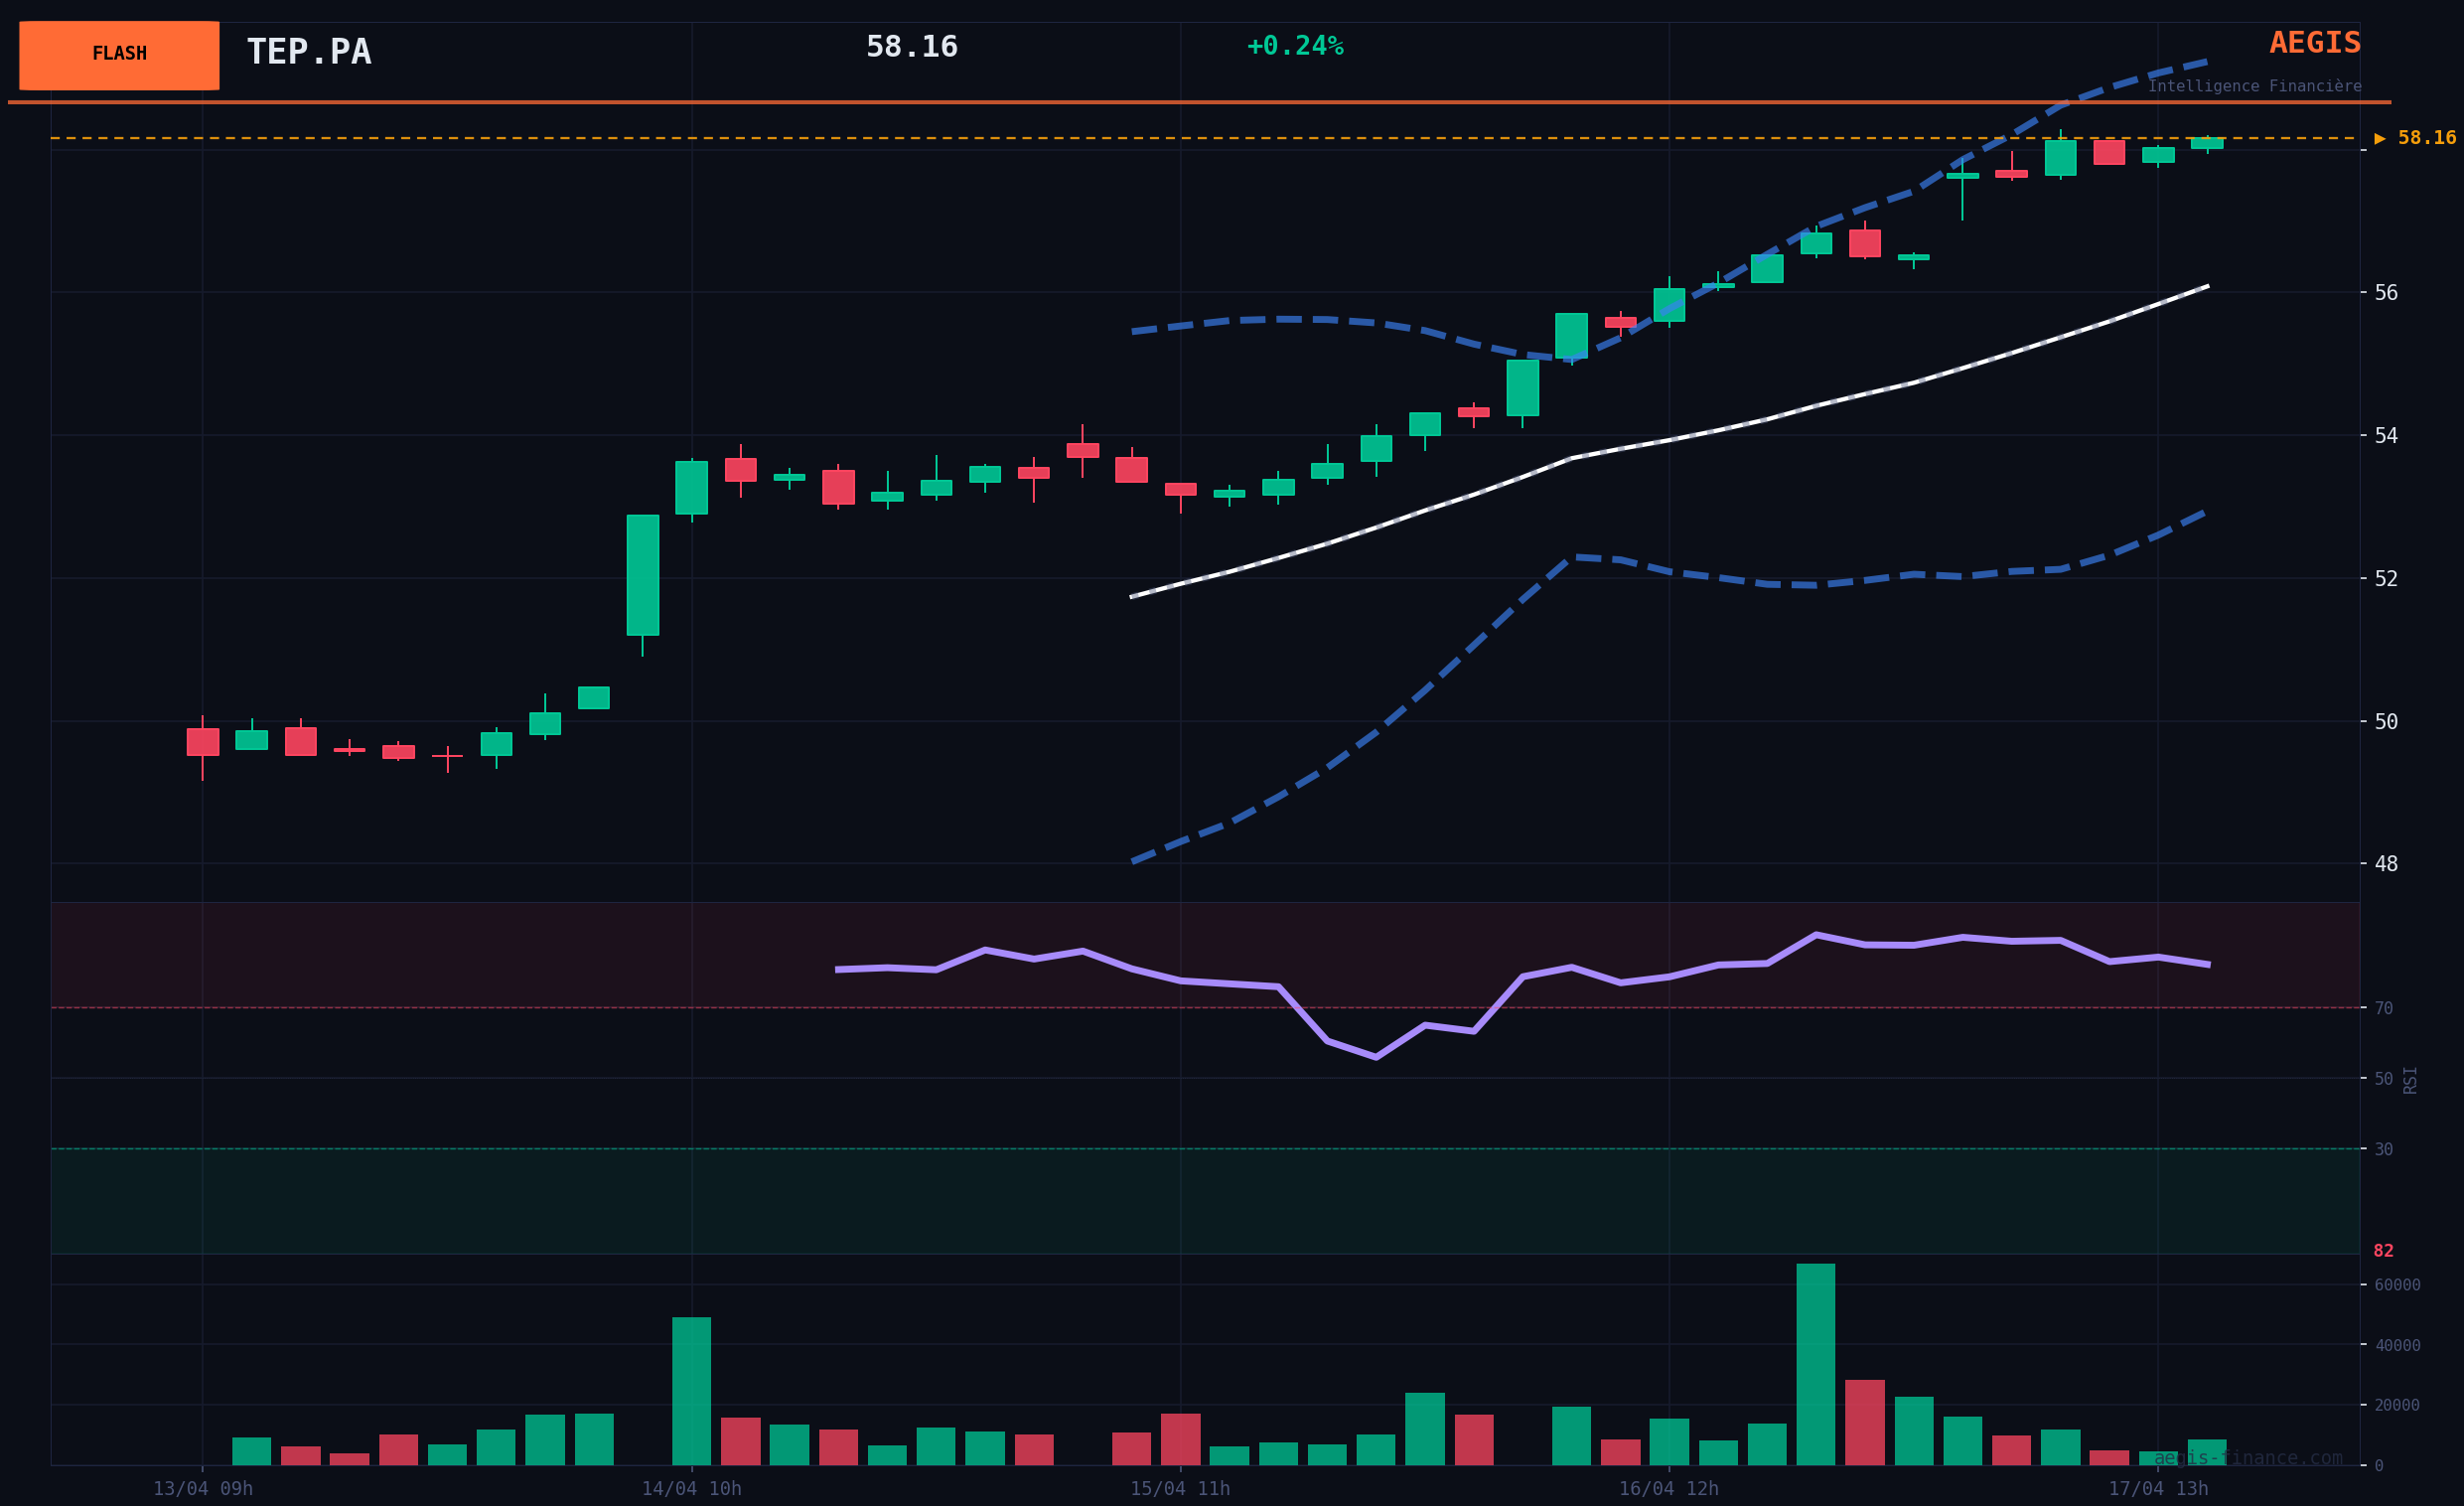The width and height of the screenshot is (2464, 1506).
Task: Click the Intelligence Financière subtitle
Action: 2254,86
